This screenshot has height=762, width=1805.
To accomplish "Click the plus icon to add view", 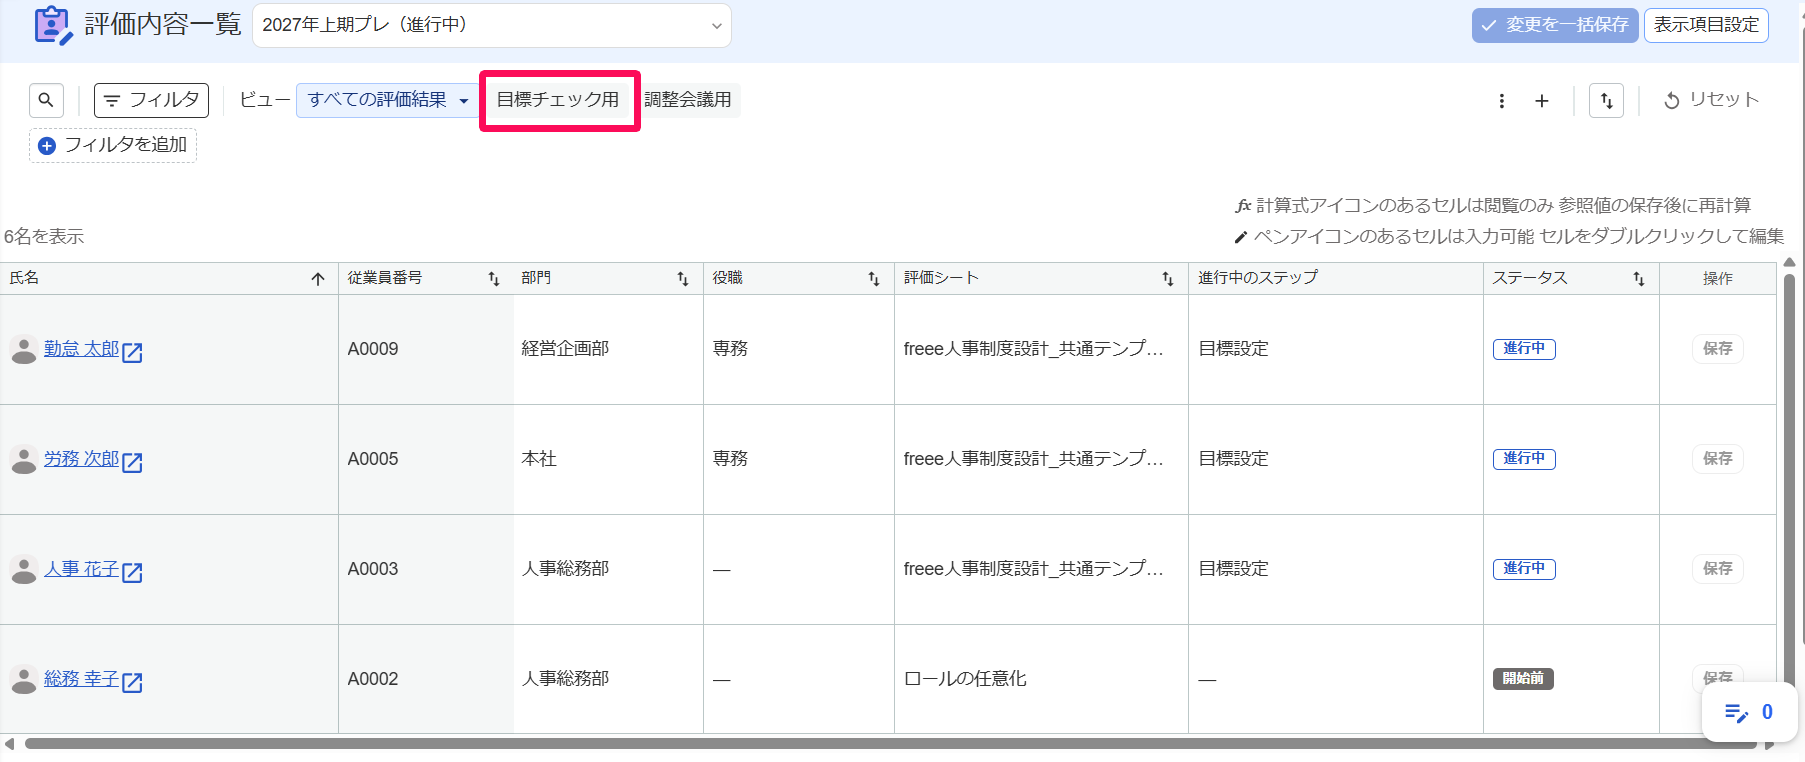I will pos(1542,101).
